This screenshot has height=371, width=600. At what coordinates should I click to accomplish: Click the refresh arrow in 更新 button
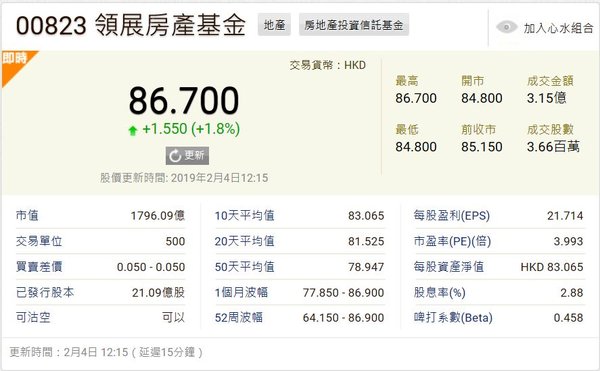click(175, 156)
